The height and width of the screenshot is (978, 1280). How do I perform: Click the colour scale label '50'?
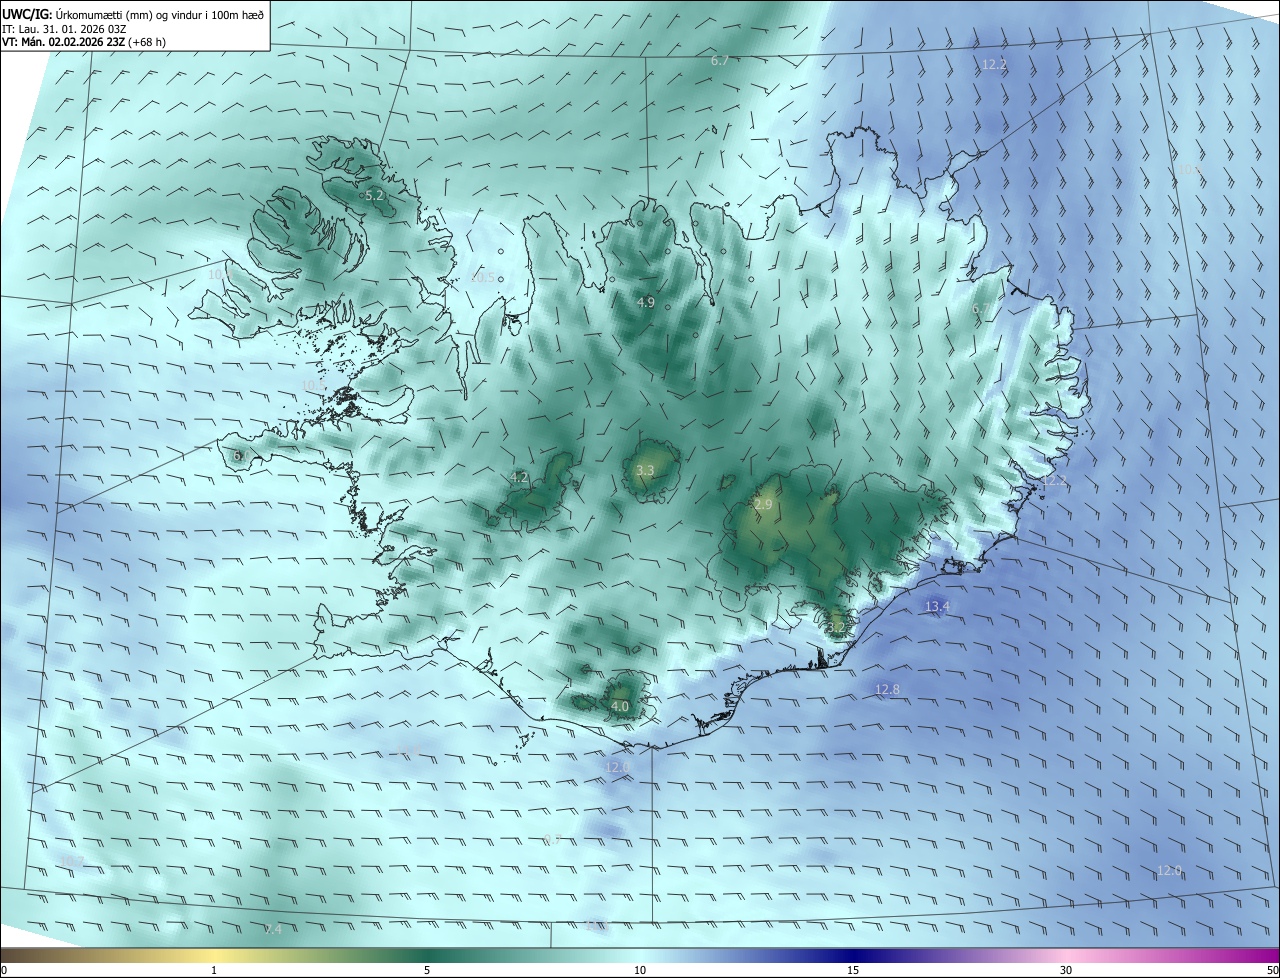(1272, 970)
